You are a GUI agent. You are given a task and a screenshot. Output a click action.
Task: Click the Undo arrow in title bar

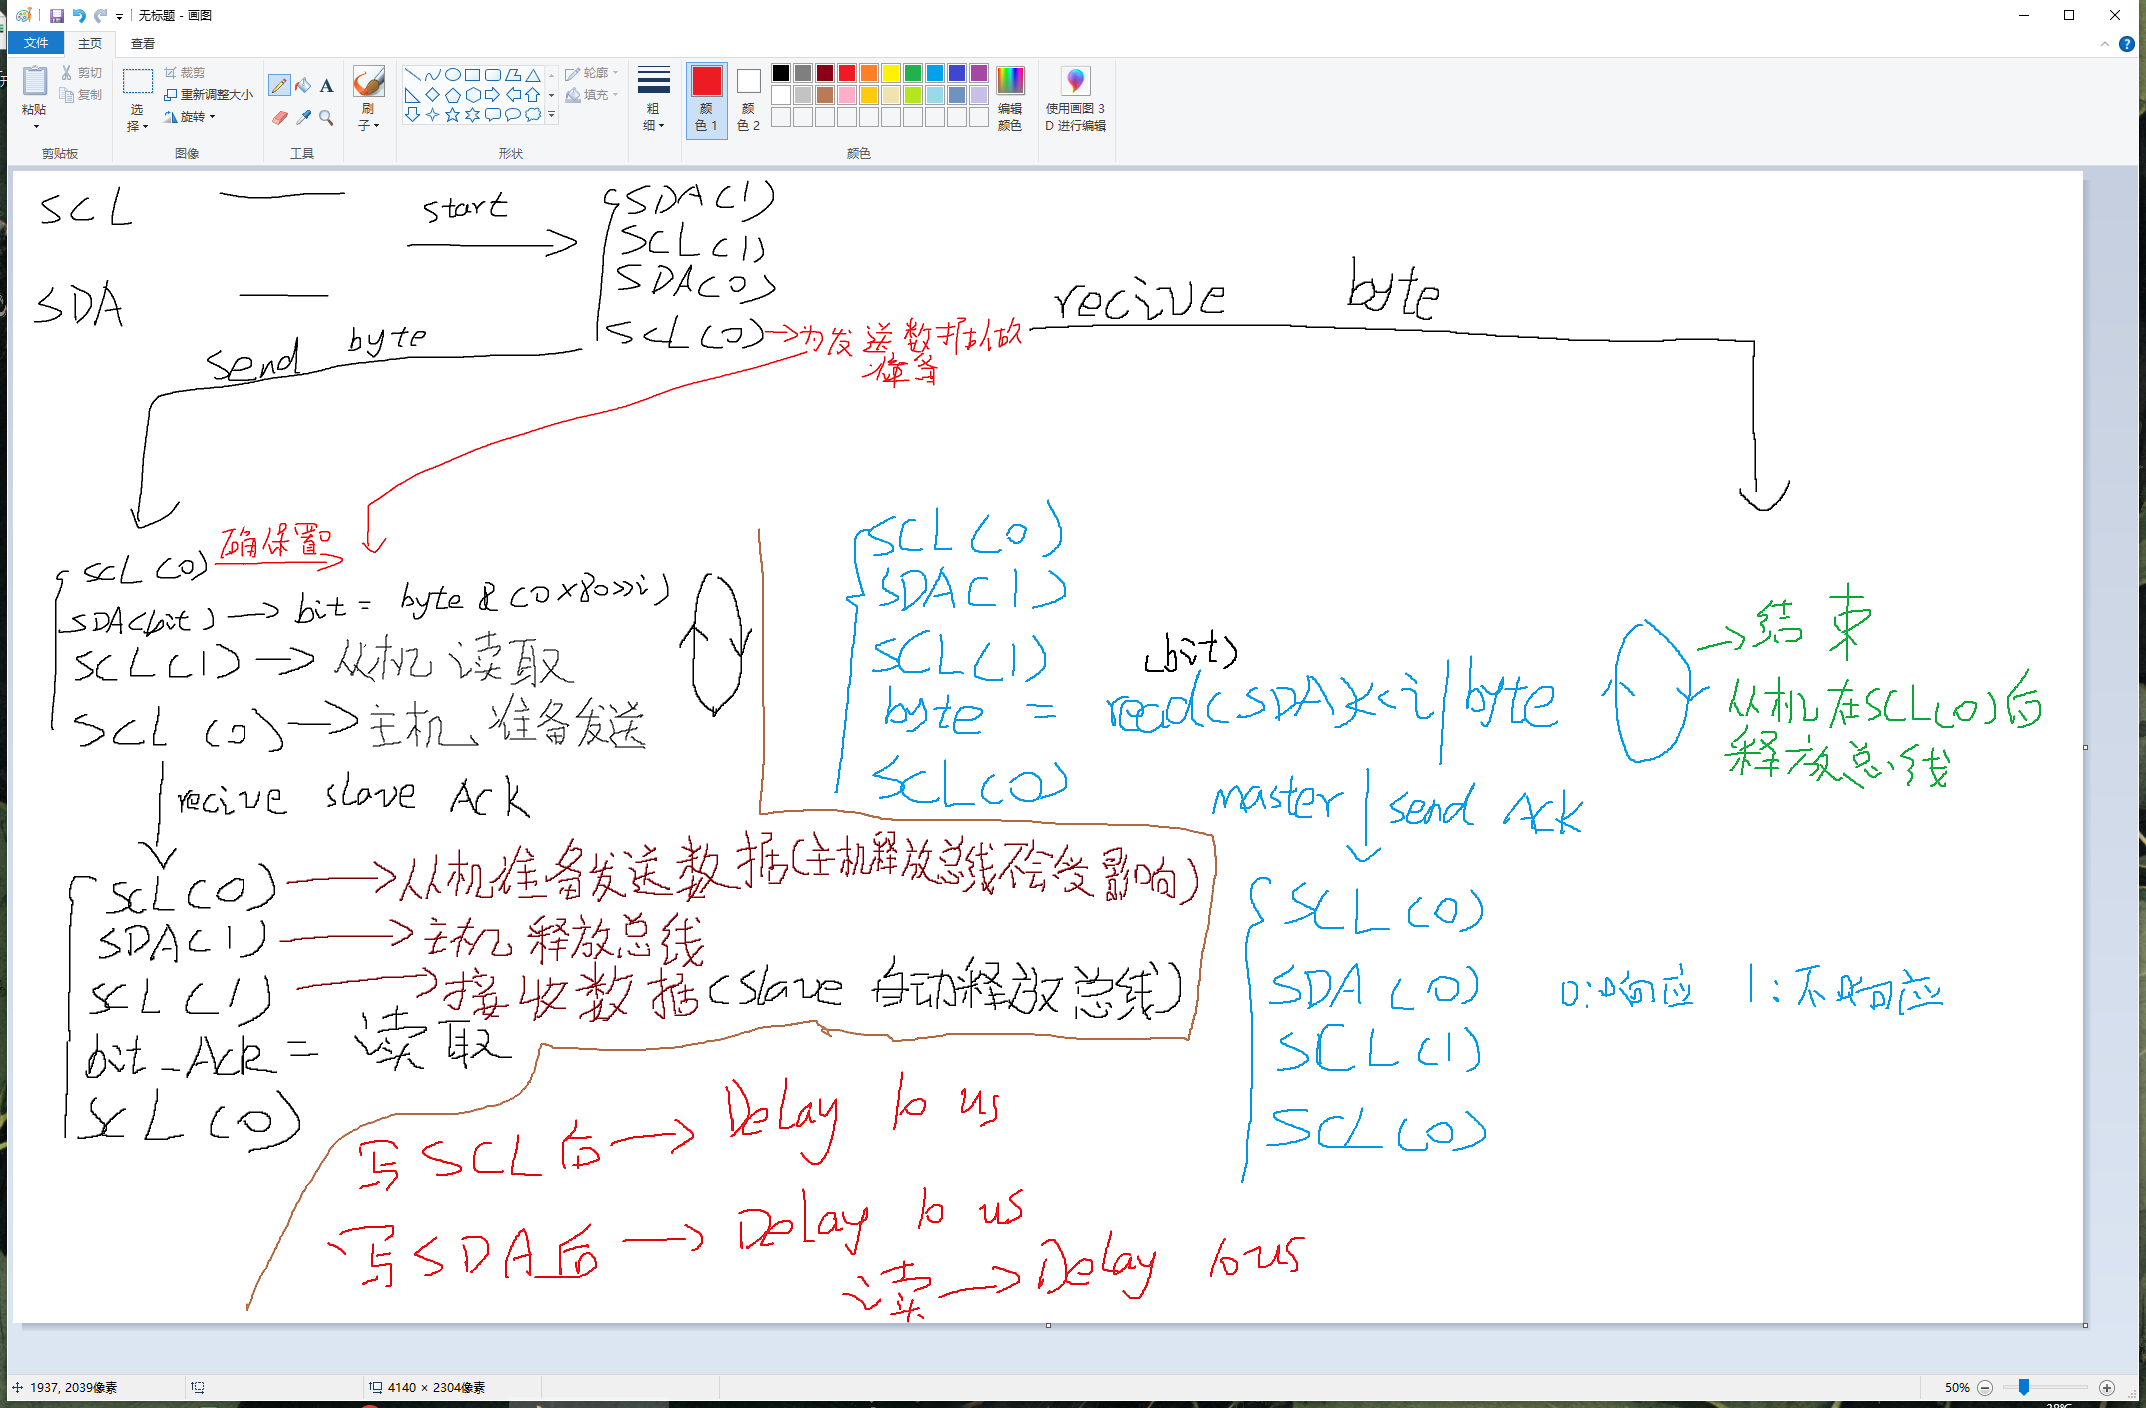[x=79, y=15]
